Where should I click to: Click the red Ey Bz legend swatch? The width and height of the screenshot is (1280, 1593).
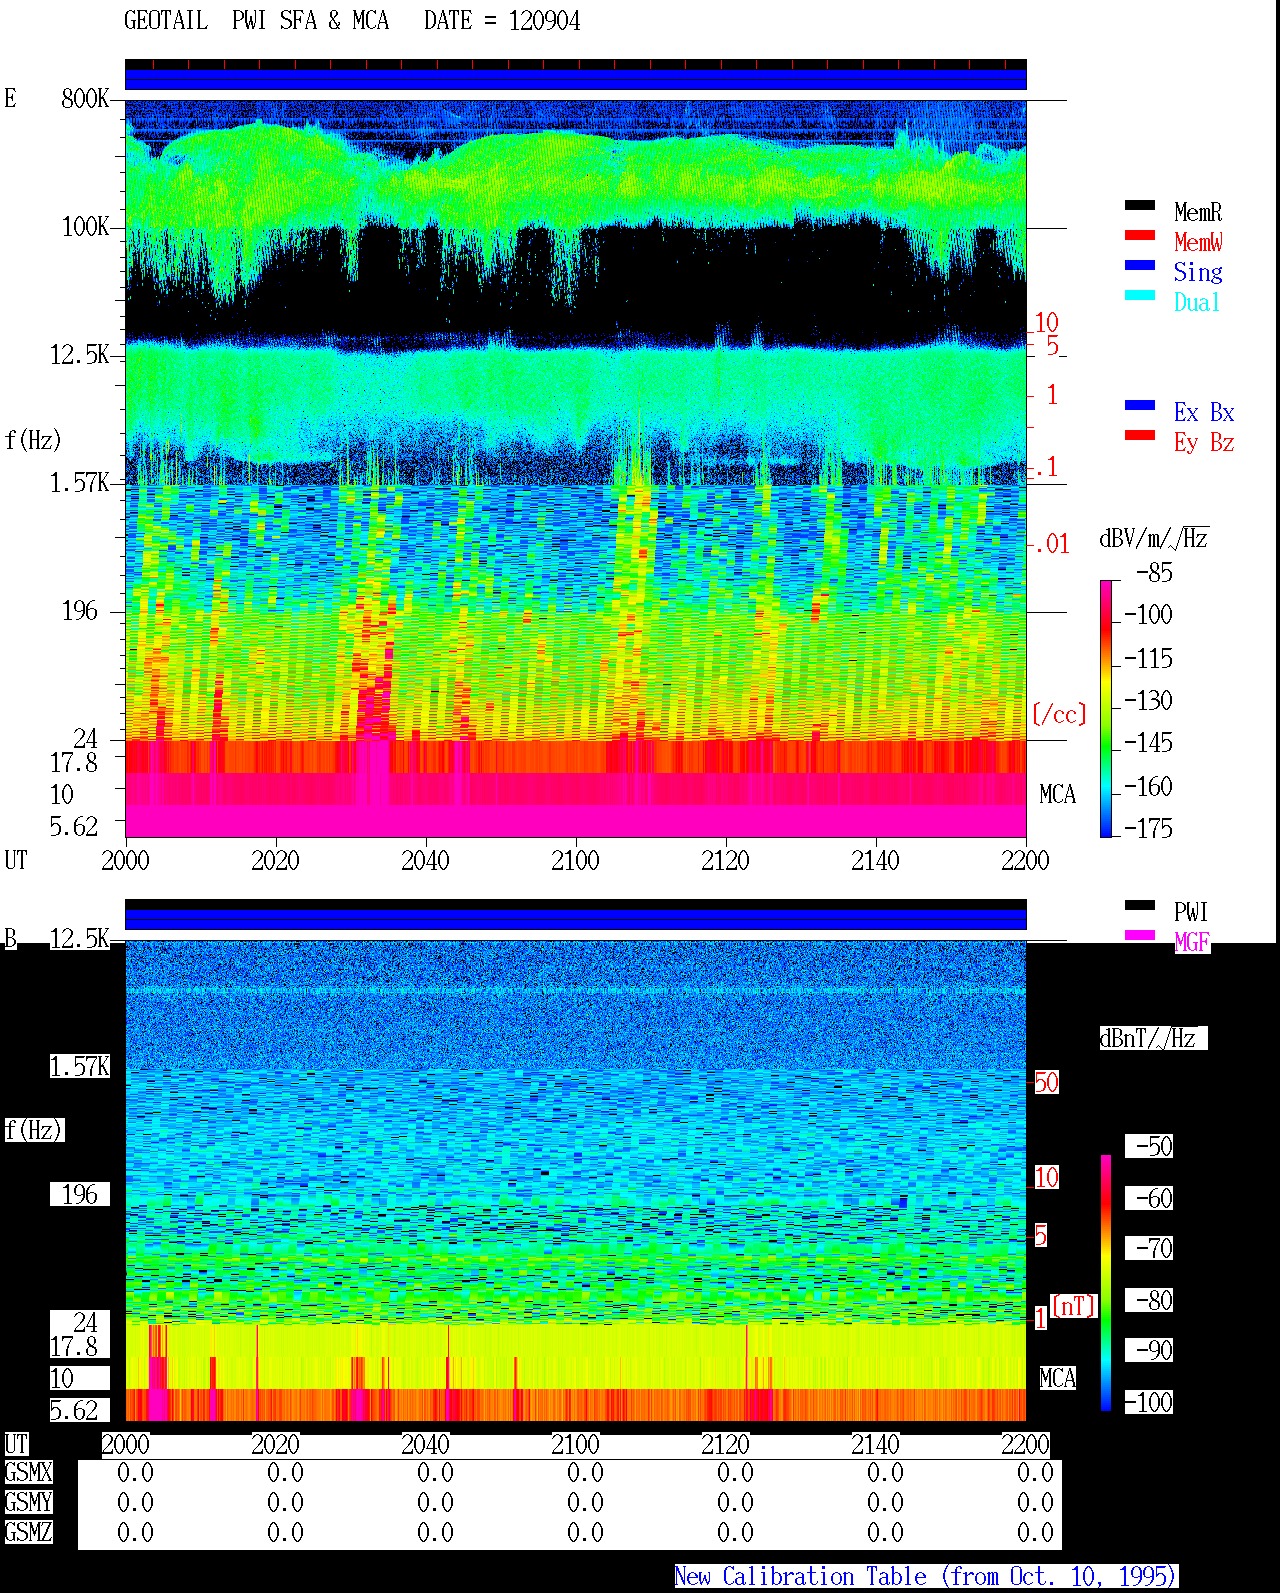pos(1140,436)
